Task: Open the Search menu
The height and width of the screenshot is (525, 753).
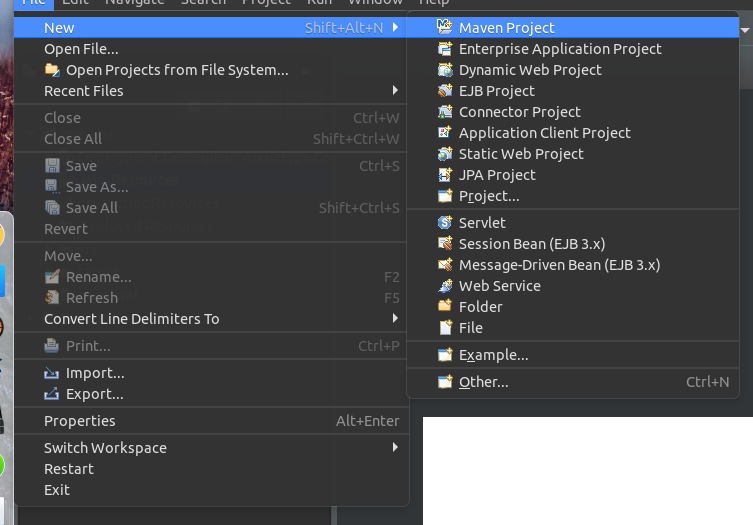Action: click(203, 2)
